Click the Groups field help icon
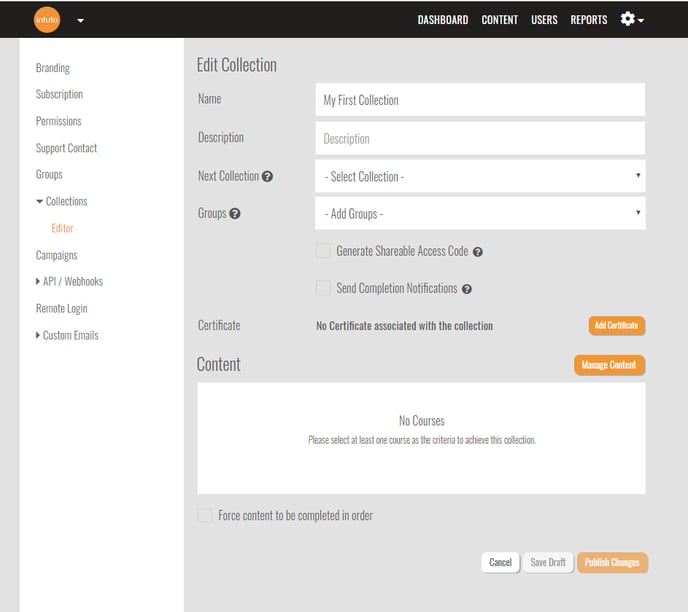This screenshot has height=612, width=688. click(x=235, y=214)
